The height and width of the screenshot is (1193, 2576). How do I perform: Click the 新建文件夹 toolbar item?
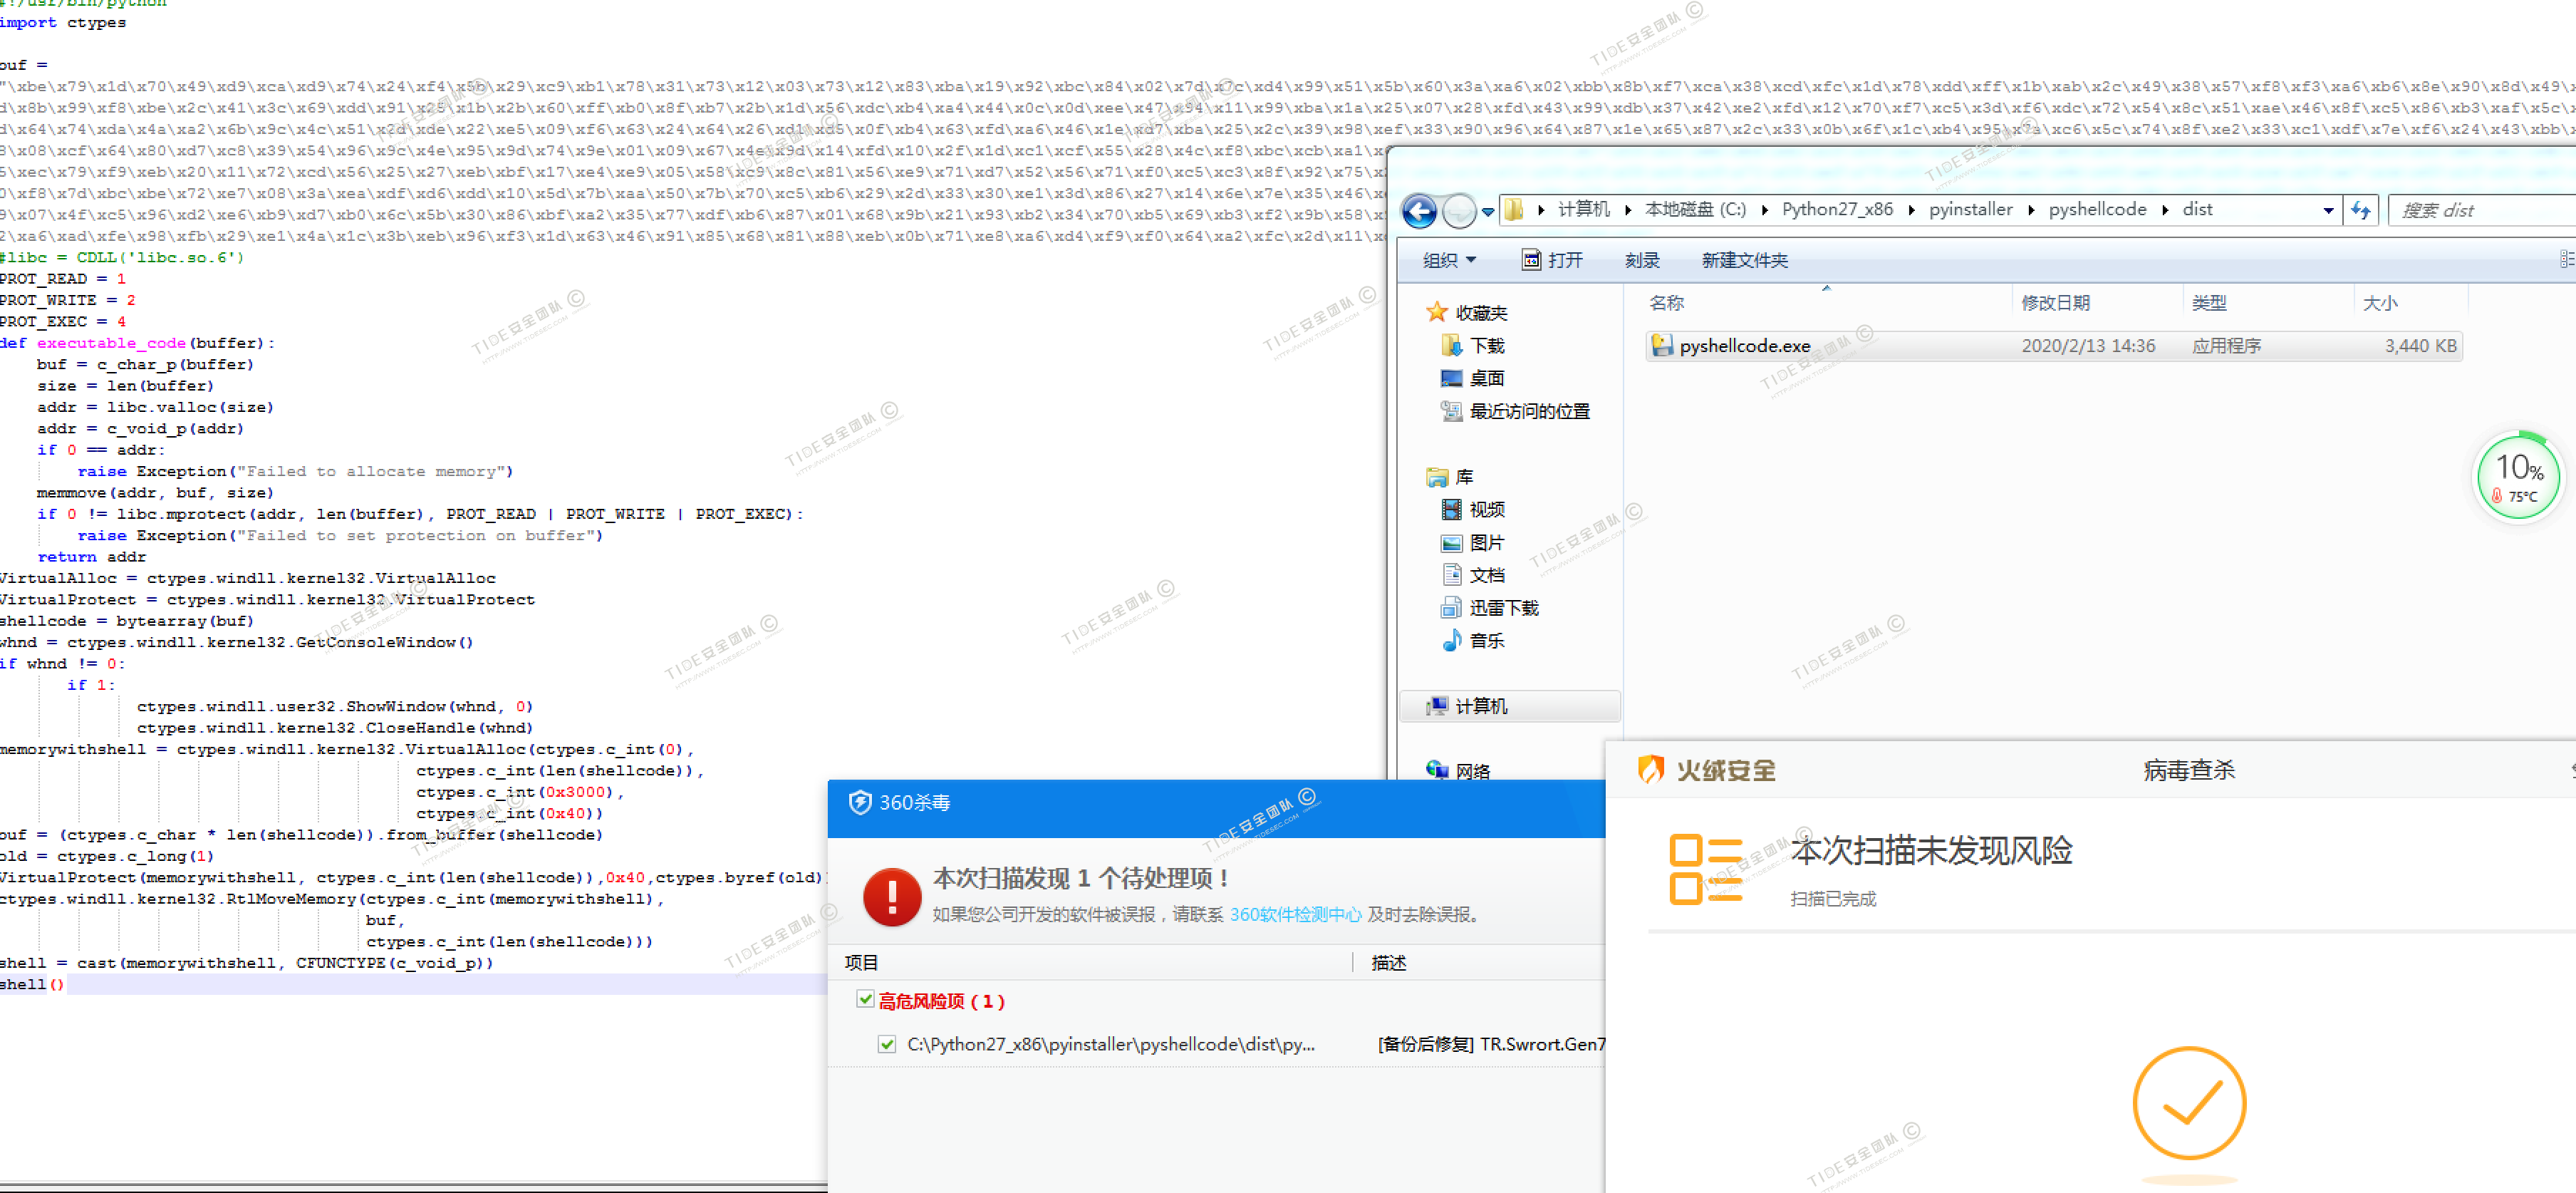(x=1744, y=260)
